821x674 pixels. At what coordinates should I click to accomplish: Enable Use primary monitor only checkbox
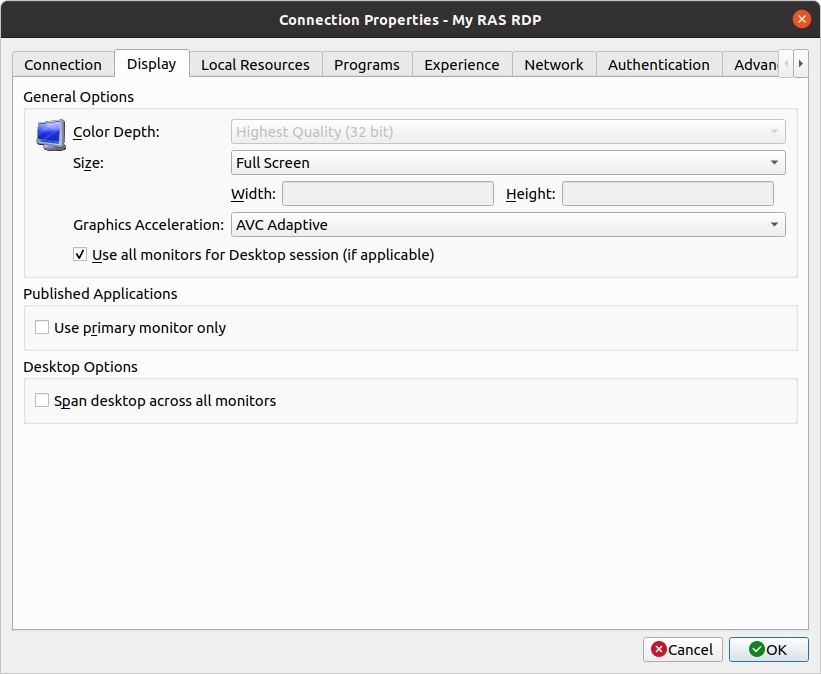click(42, 328)
